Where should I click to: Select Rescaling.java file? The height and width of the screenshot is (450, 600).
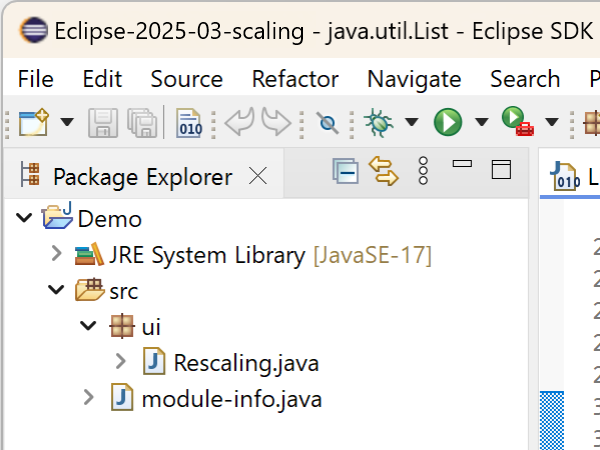click(246, 363)
